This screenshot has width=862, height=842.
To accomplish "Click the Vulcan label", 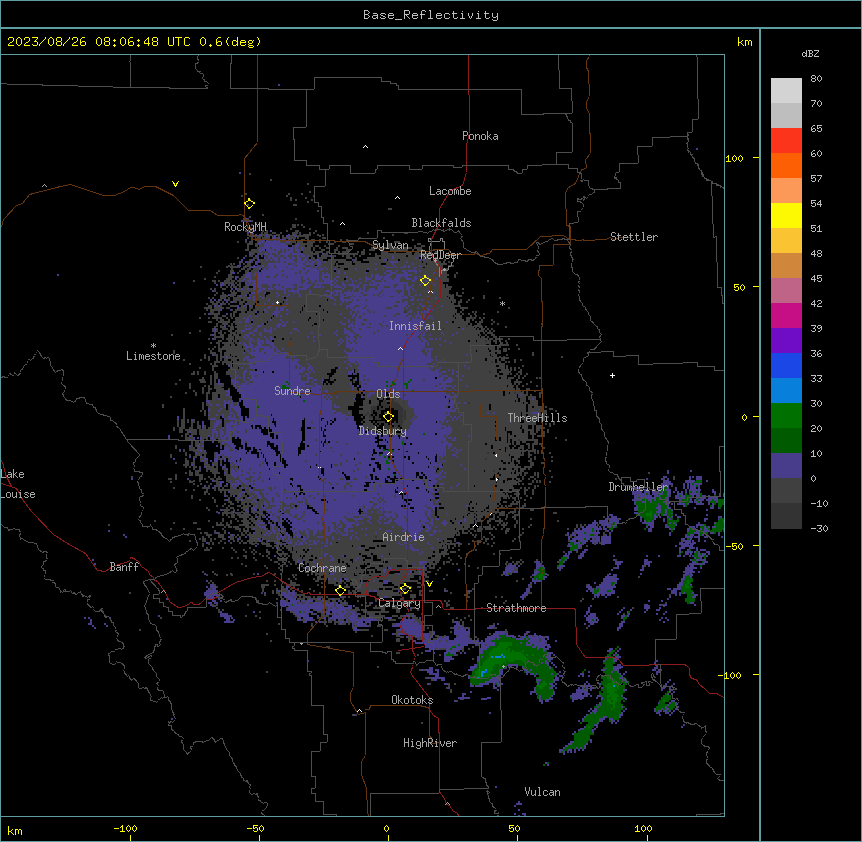I will 543,792.
